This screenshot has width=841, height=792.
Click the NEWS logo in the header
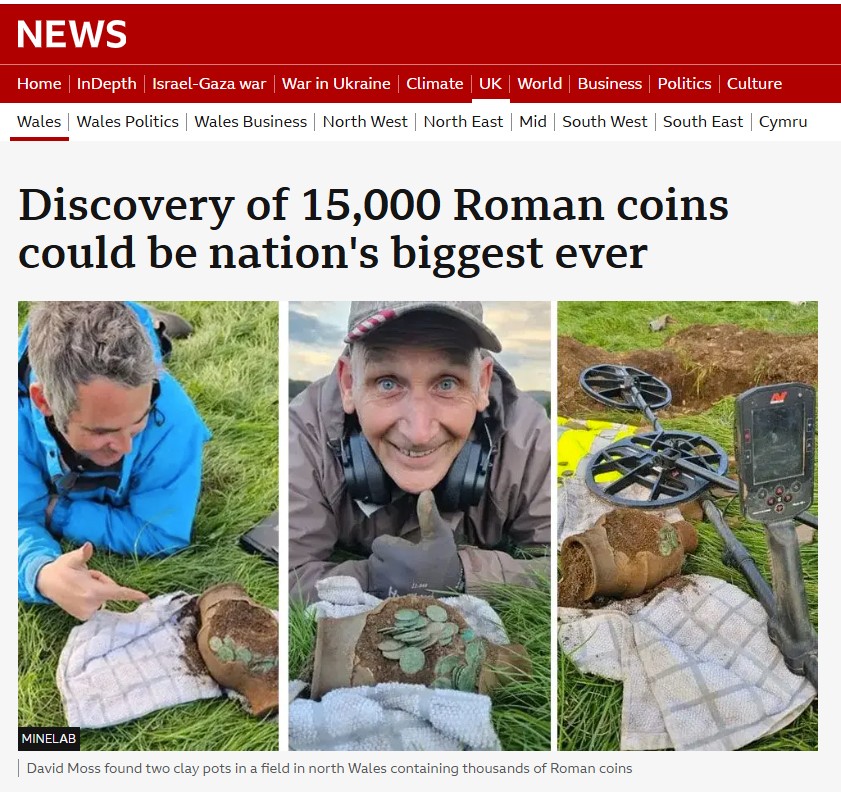tap(71, 34)
